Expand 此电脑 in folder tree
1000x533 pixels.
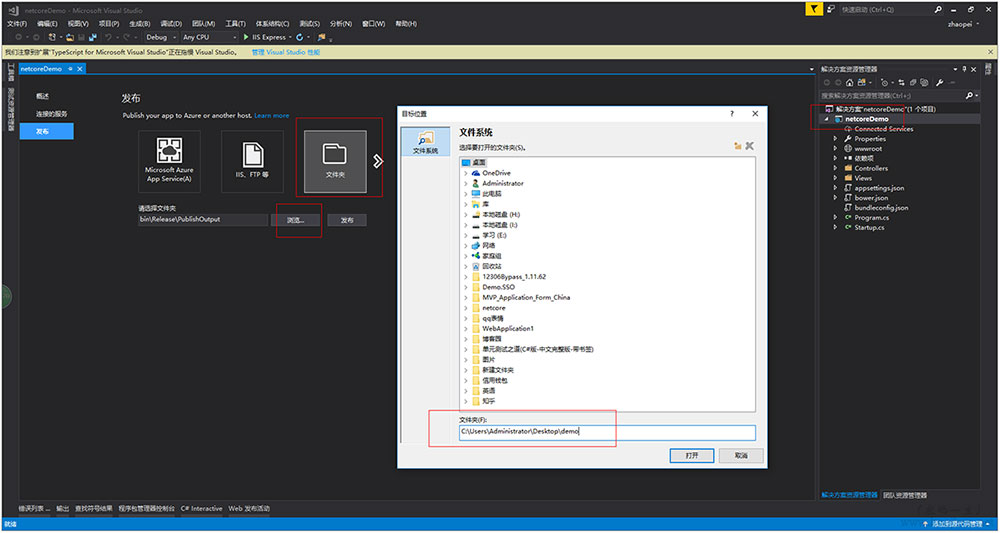click(x=466, y=194)
